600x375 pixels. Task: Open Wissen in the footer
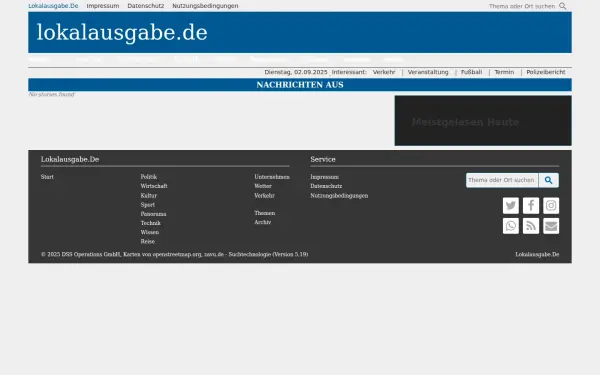point(150,232)
